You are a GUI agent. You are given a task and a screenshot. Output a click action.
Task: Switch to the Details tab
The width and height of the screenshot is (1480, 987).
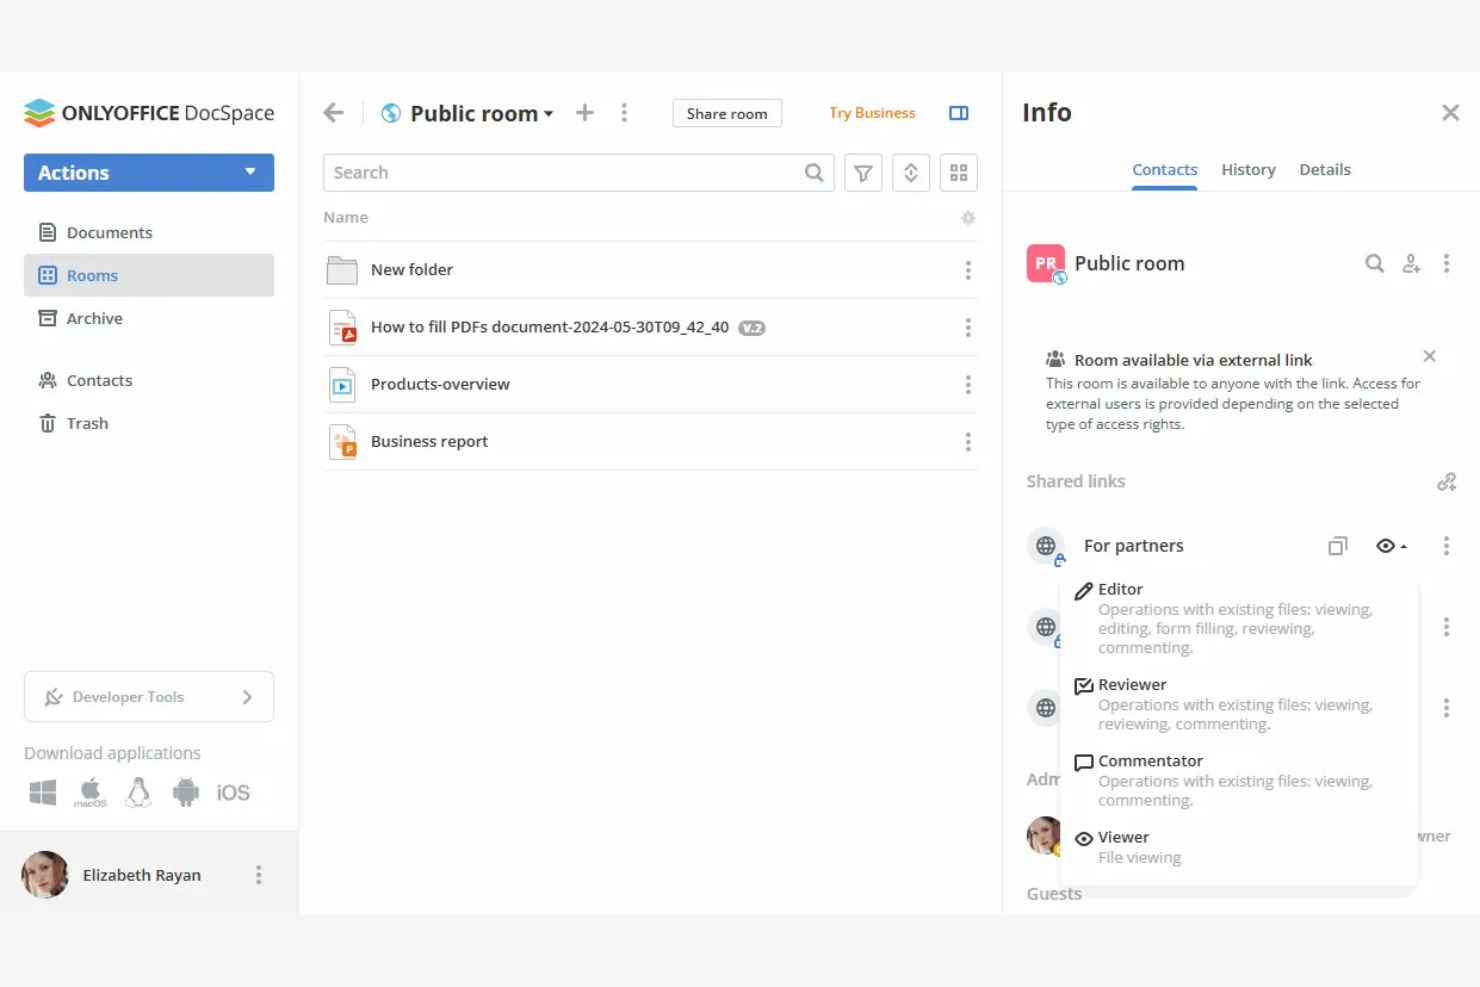tap(1324, 169)
